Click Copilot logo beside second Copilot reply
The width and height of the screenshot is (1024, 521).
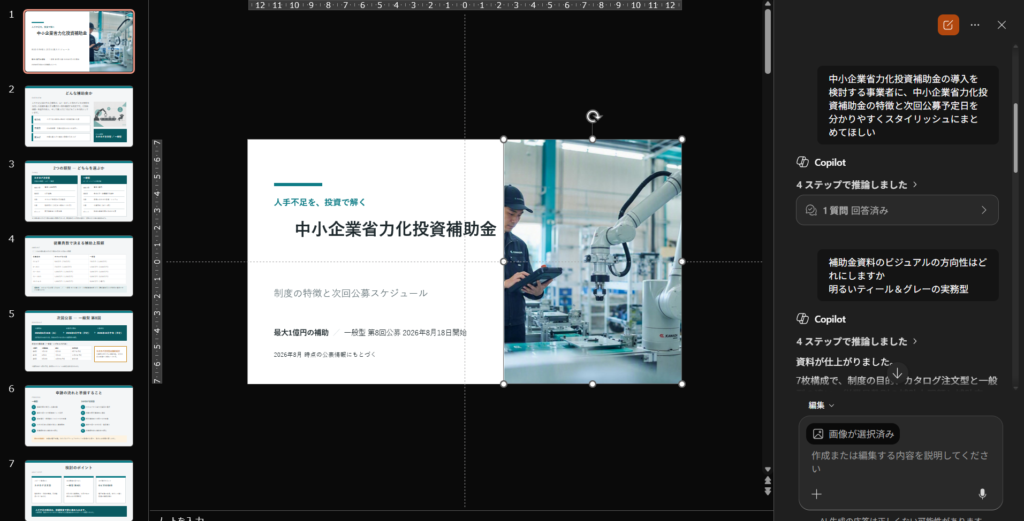[803, 319]
